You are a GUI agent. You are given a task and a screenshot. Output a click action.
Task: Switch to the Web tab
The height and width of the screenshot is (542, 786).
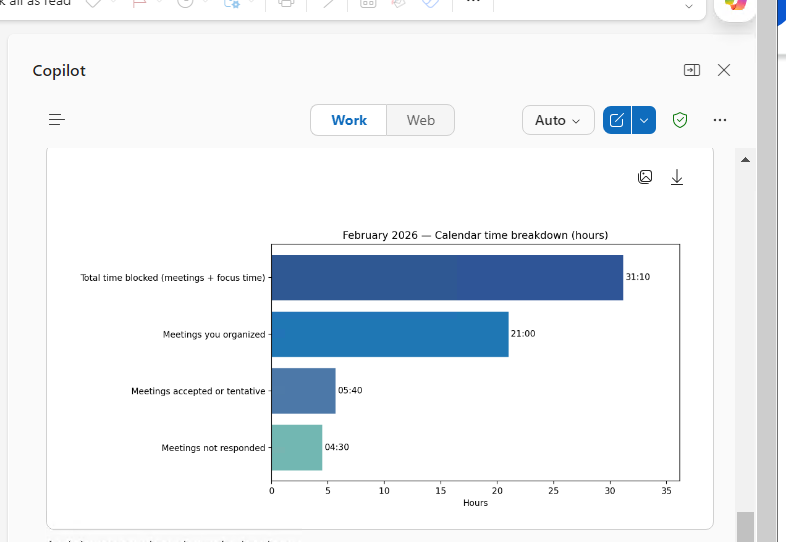pos(421,120)
